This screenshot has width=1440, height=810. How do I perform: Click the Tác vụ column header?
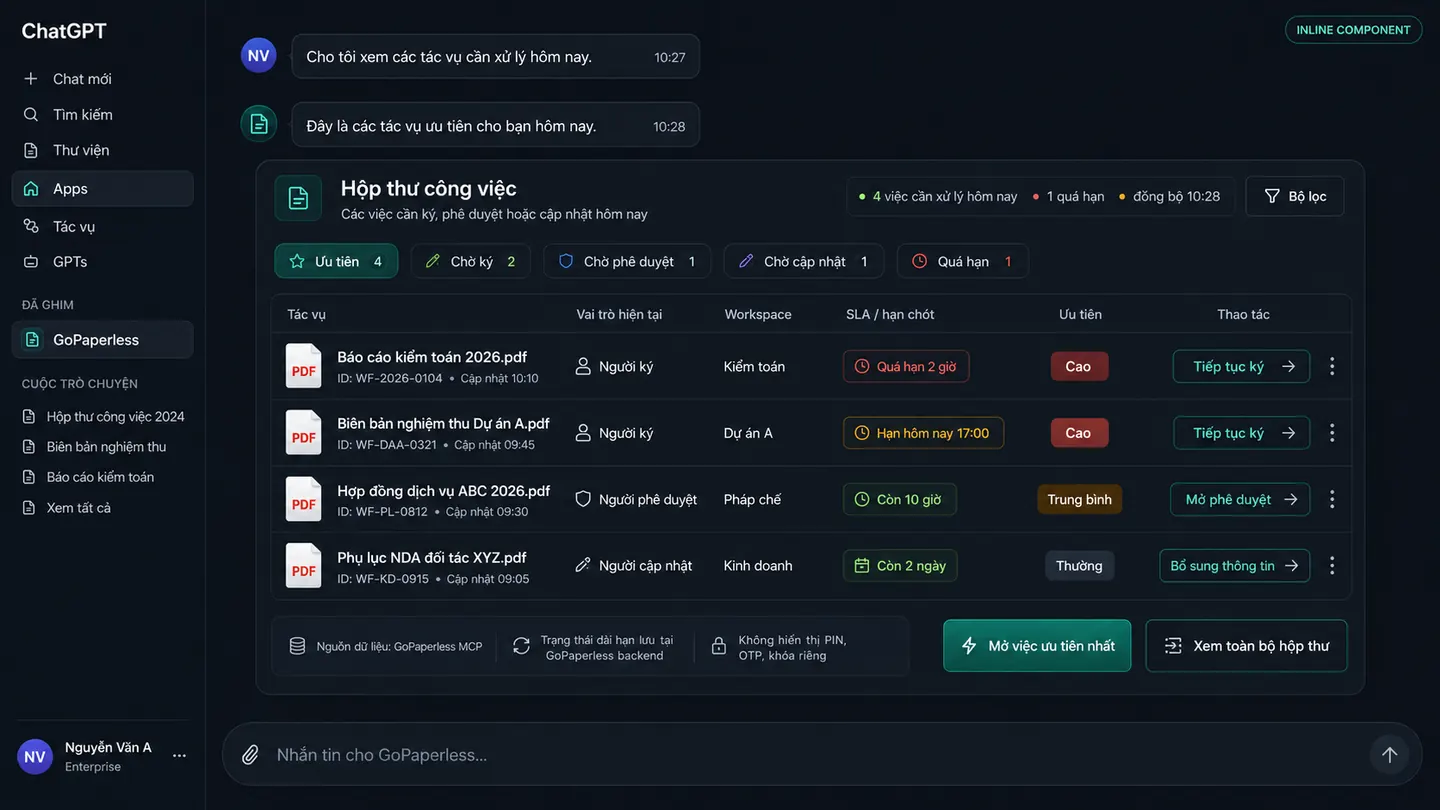[x=307, y=314]
